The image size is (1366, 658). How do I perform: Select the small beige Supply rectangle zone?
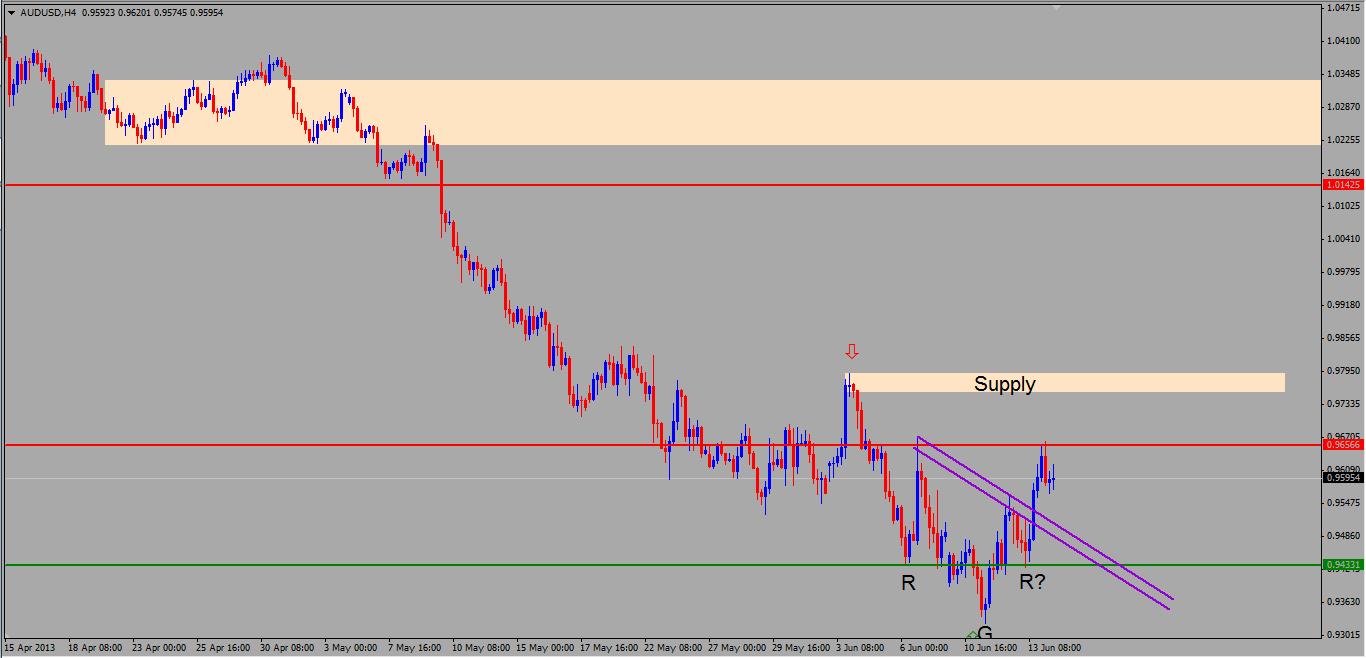pos(1066,382)
